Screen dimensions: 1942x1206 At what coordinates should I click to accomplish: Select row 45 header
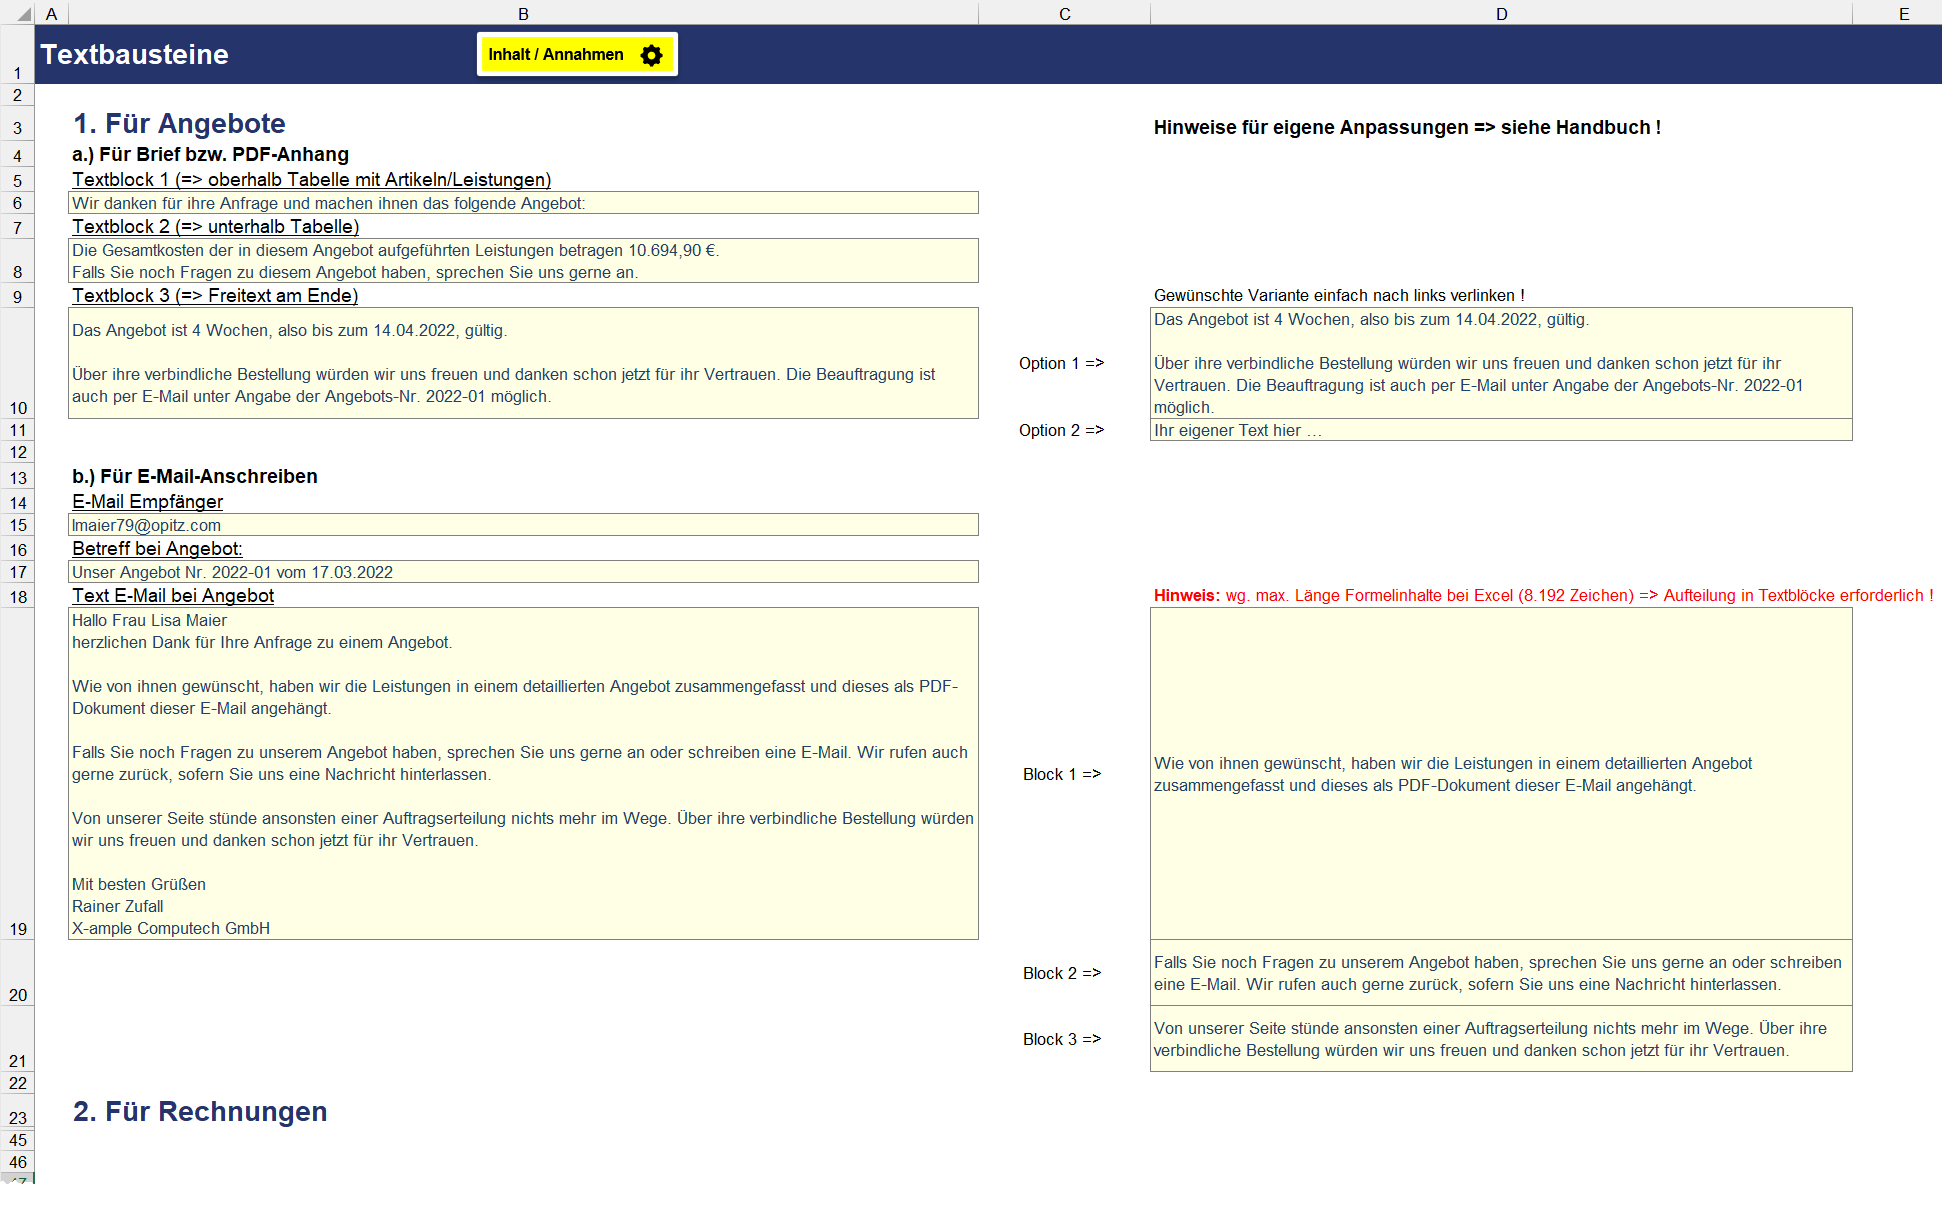(x=17, y=1140)
